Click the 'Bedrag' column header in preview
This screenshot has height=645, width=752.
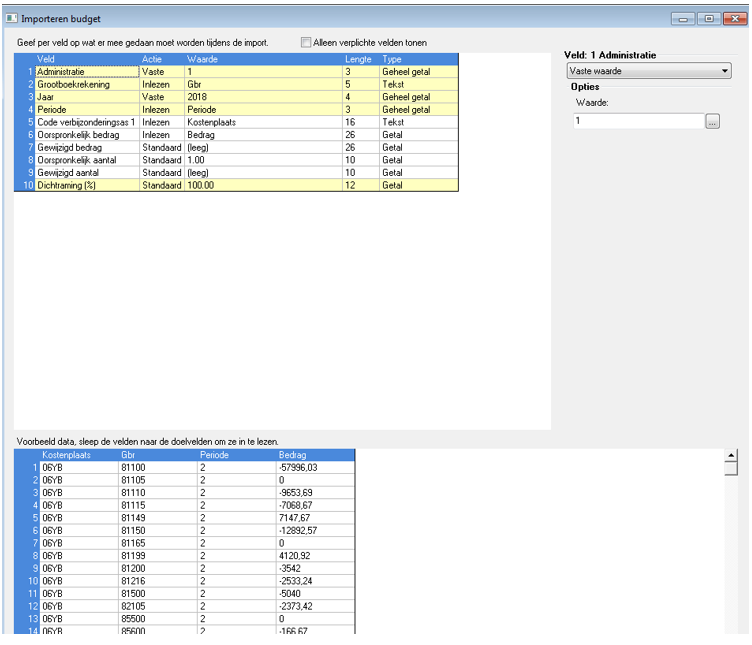click(314, 454)
